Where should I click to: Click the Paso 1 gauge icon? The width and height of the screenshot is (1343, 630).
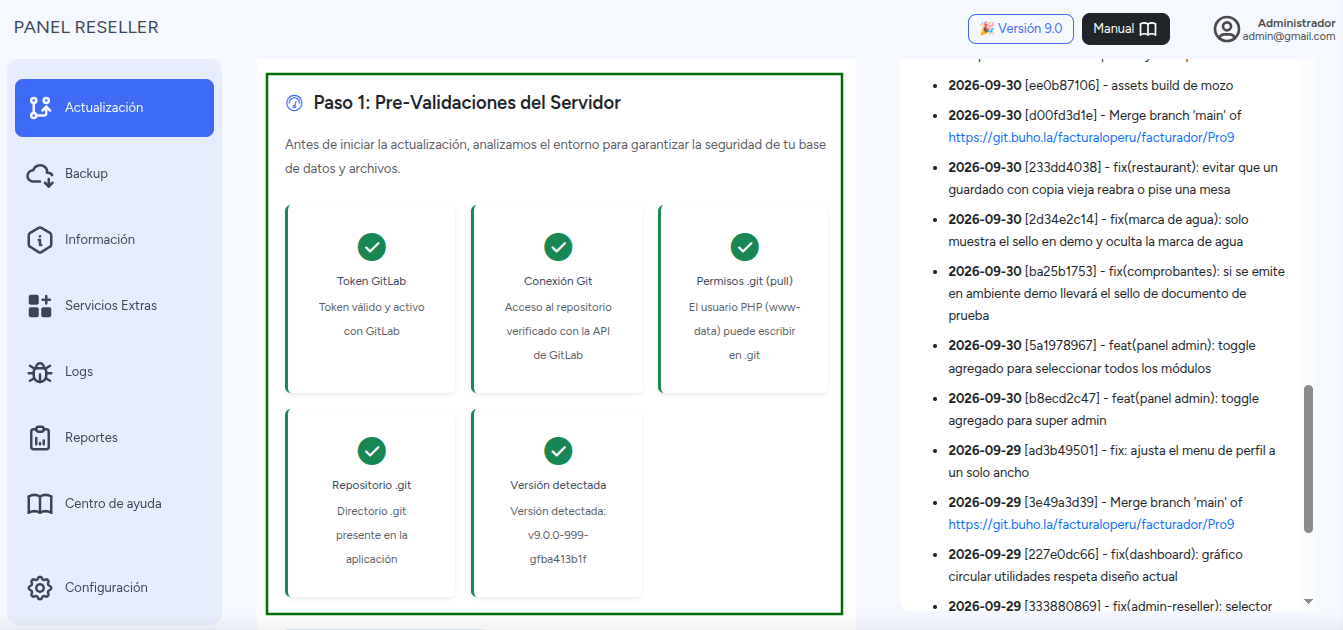(x=294, y=103)
